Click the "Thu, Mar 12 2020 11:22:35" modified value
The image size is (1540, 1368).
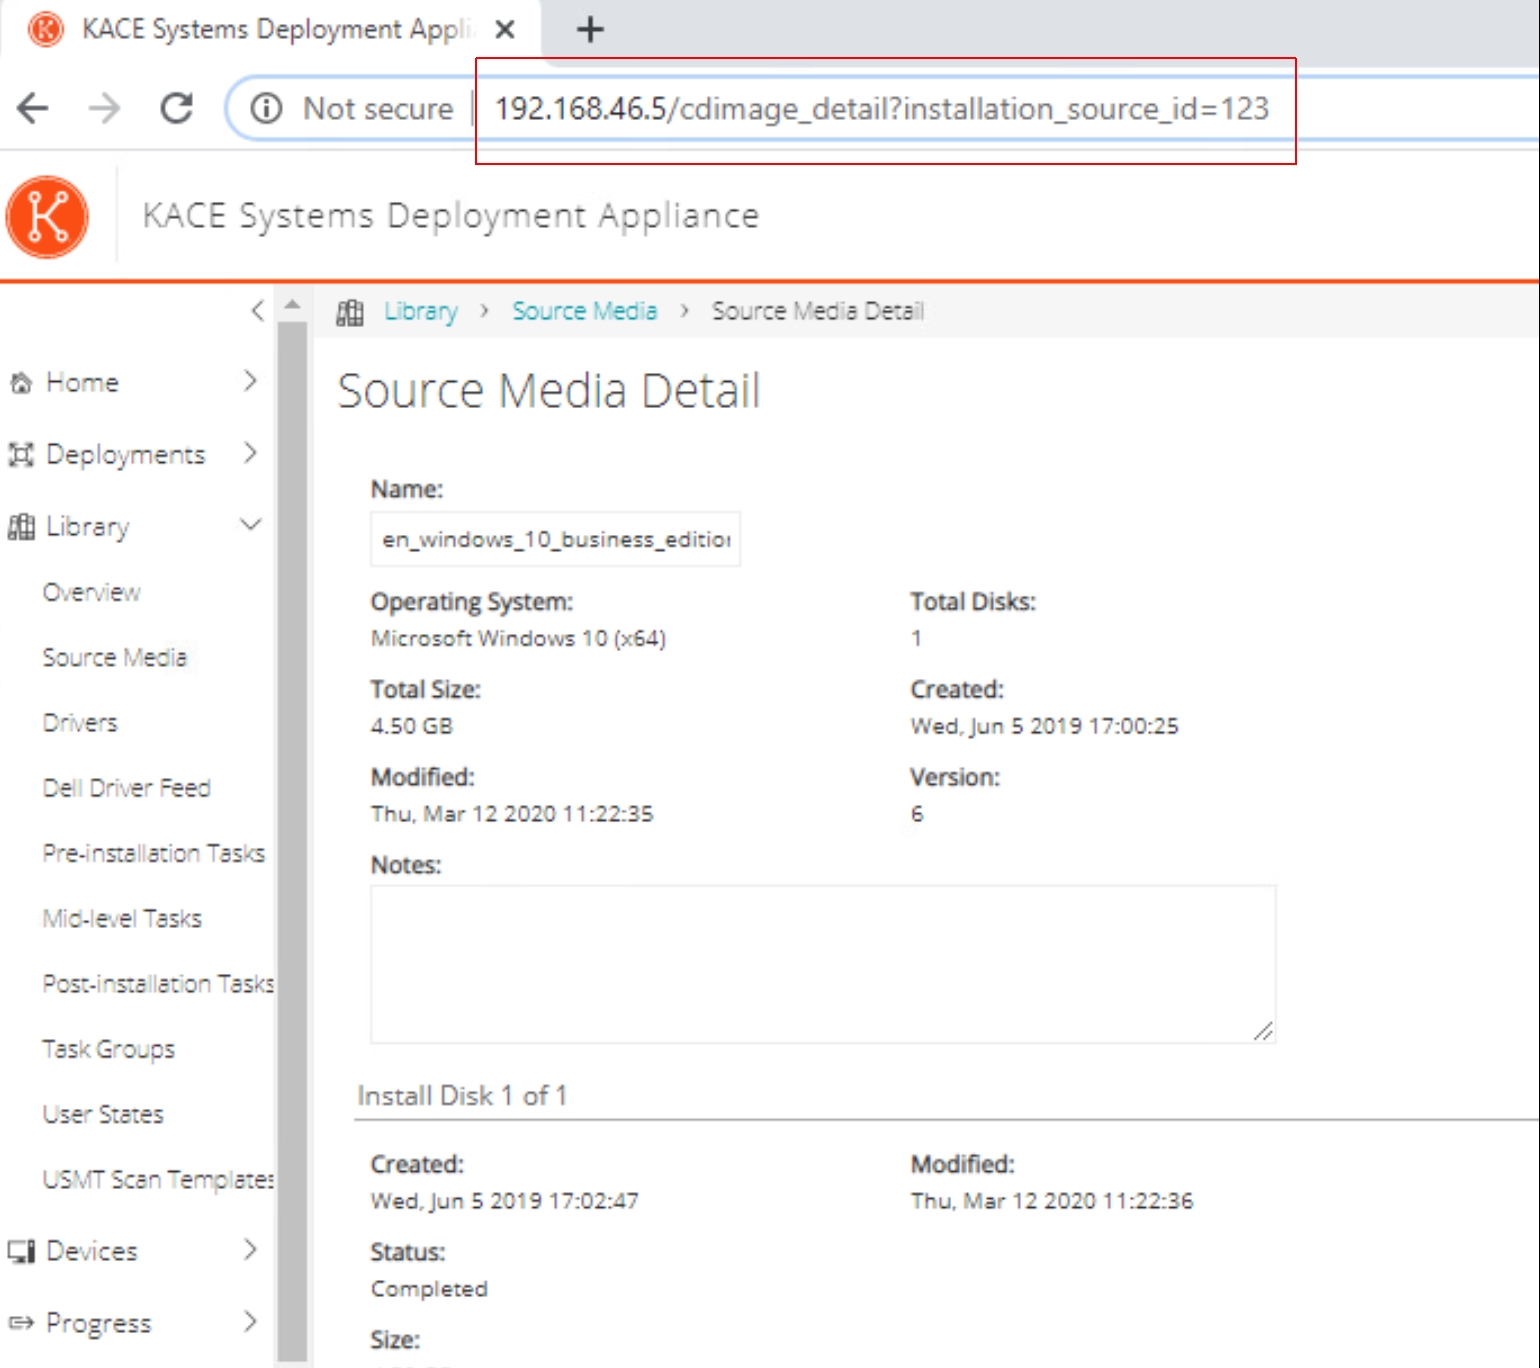click(512, 814)
